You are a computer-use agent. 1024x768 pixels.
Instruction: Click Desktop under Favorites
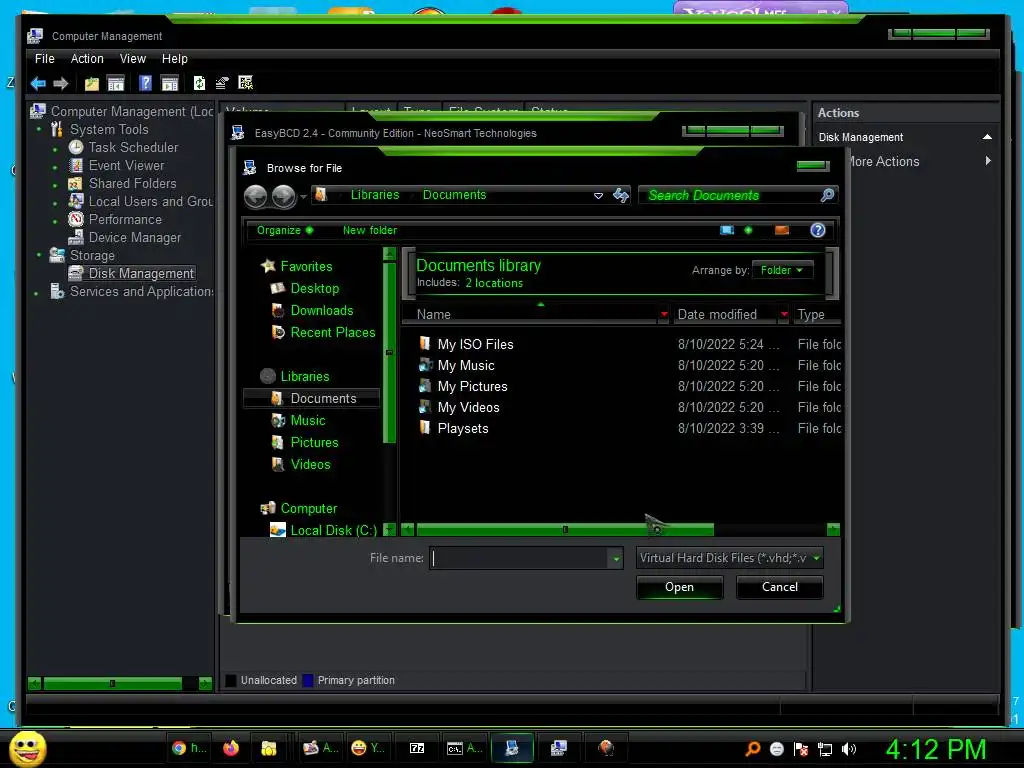coord(314,288)
